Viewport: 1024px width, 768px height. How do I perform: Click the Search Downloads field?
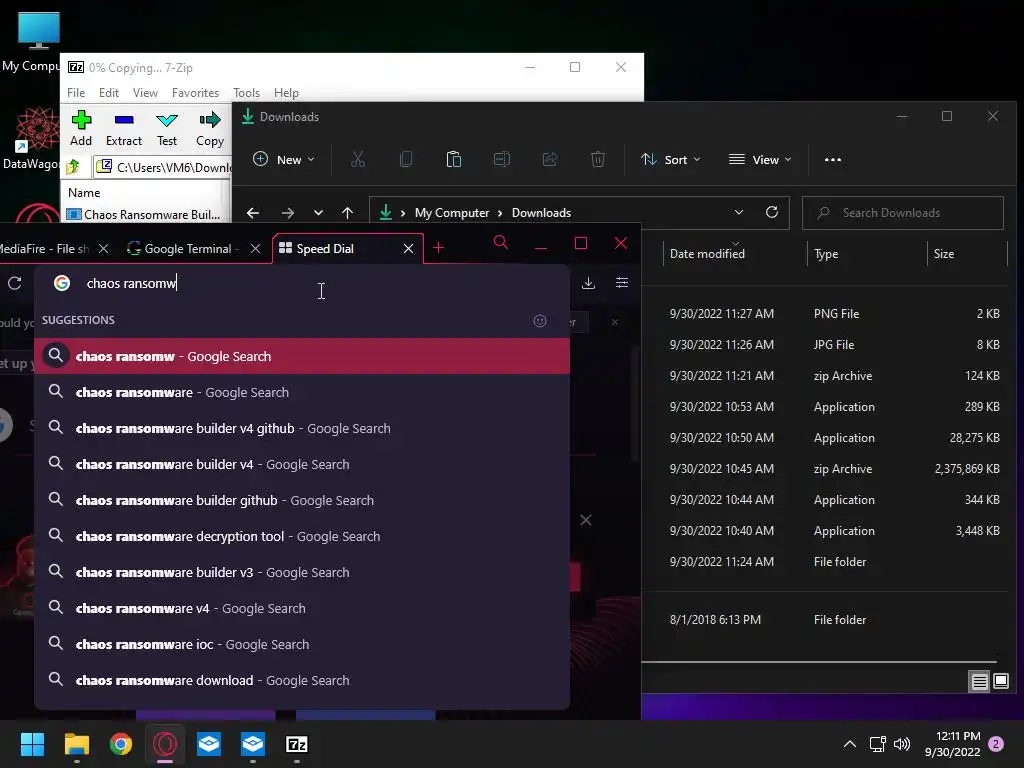pos(903,213)
